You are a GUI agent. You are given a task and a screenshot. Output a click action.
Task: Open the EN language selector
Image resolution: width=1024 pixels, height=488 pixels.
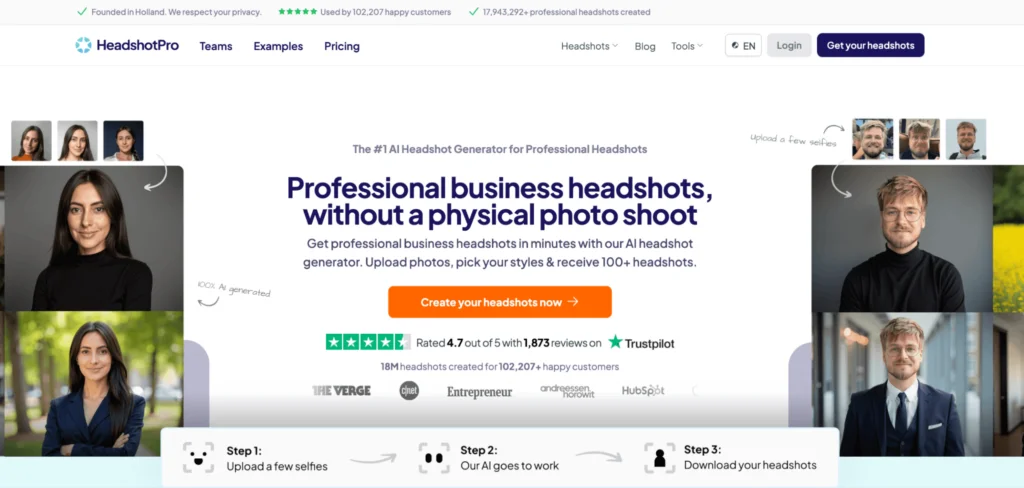point(743,45)
